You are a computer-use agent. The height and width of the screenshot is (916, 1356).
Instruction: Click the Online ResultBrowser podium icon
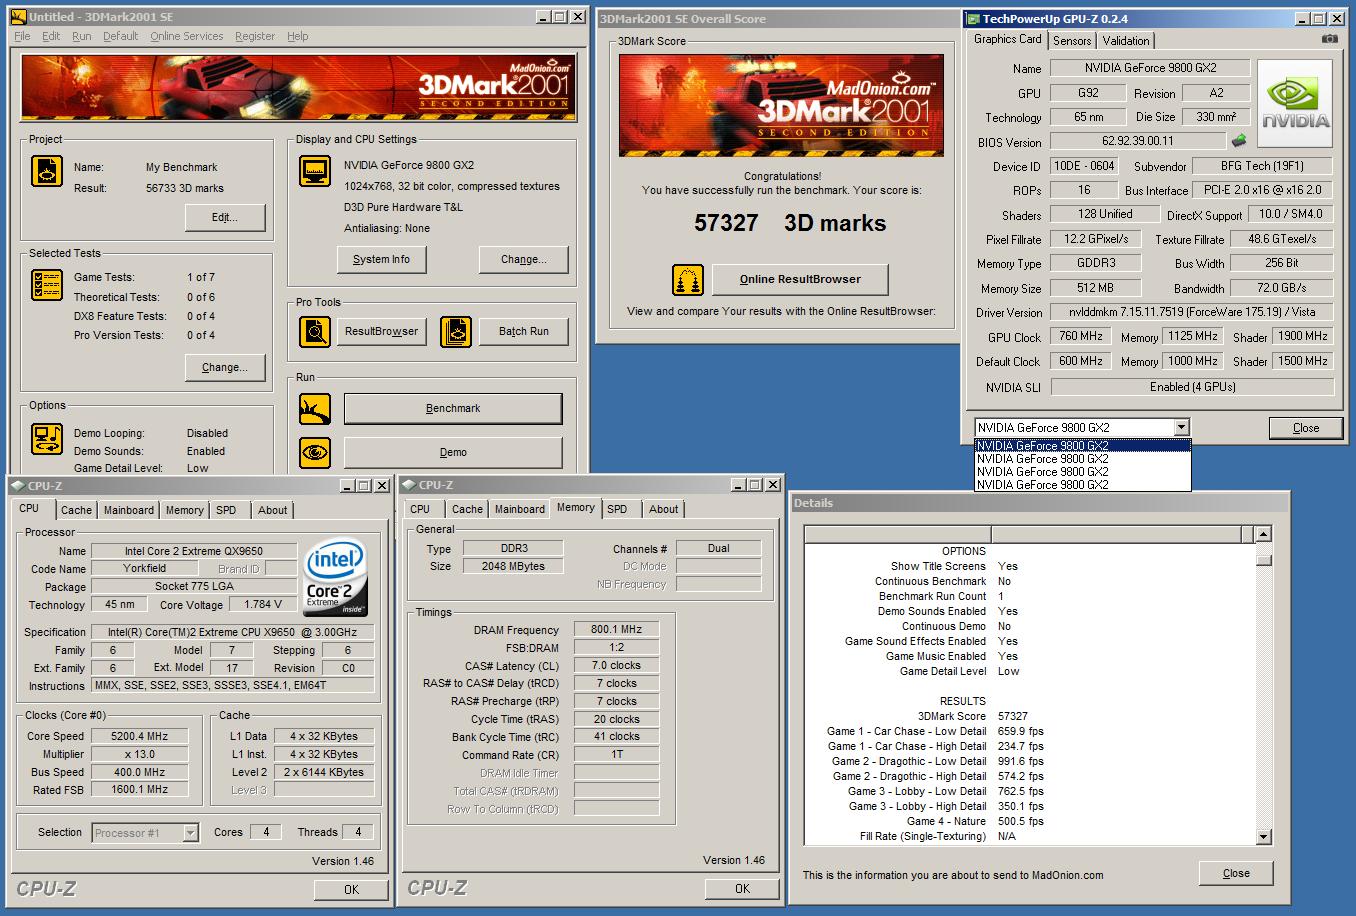pos(688,279)
